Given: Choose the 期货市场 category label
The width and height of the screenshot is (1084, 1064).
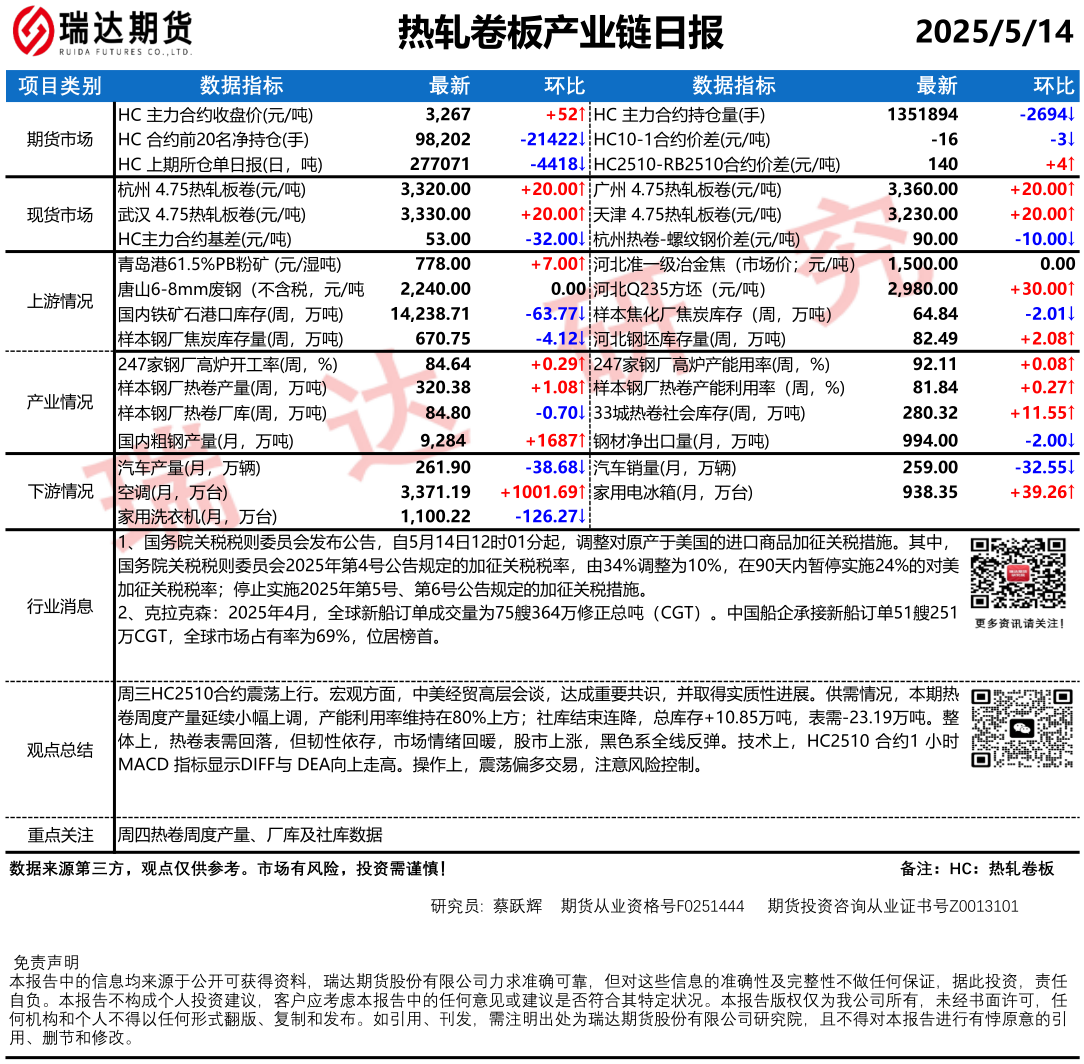Looking at the screenshot, I should 60,139.
